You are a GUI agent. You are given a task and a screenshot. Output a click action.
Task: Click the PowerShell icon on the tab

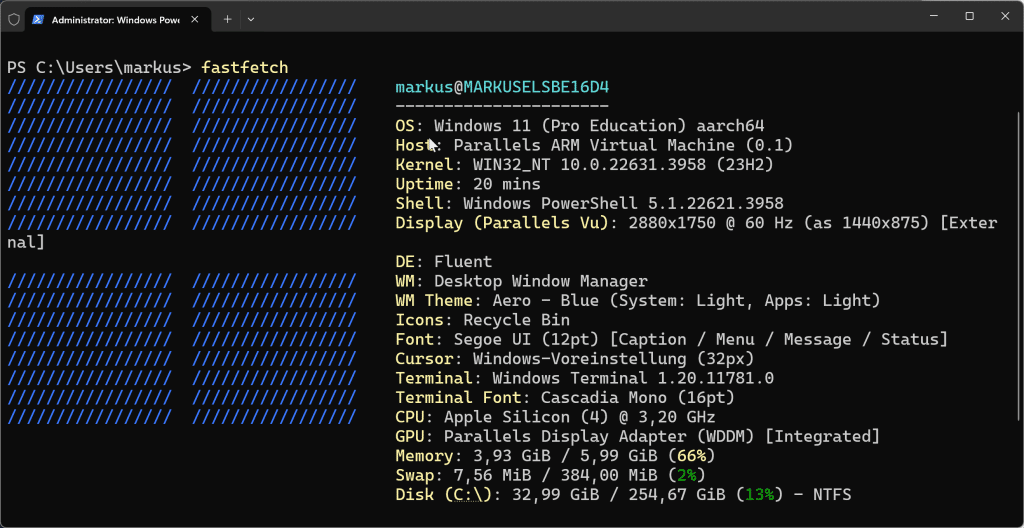[x=38, y=20]
